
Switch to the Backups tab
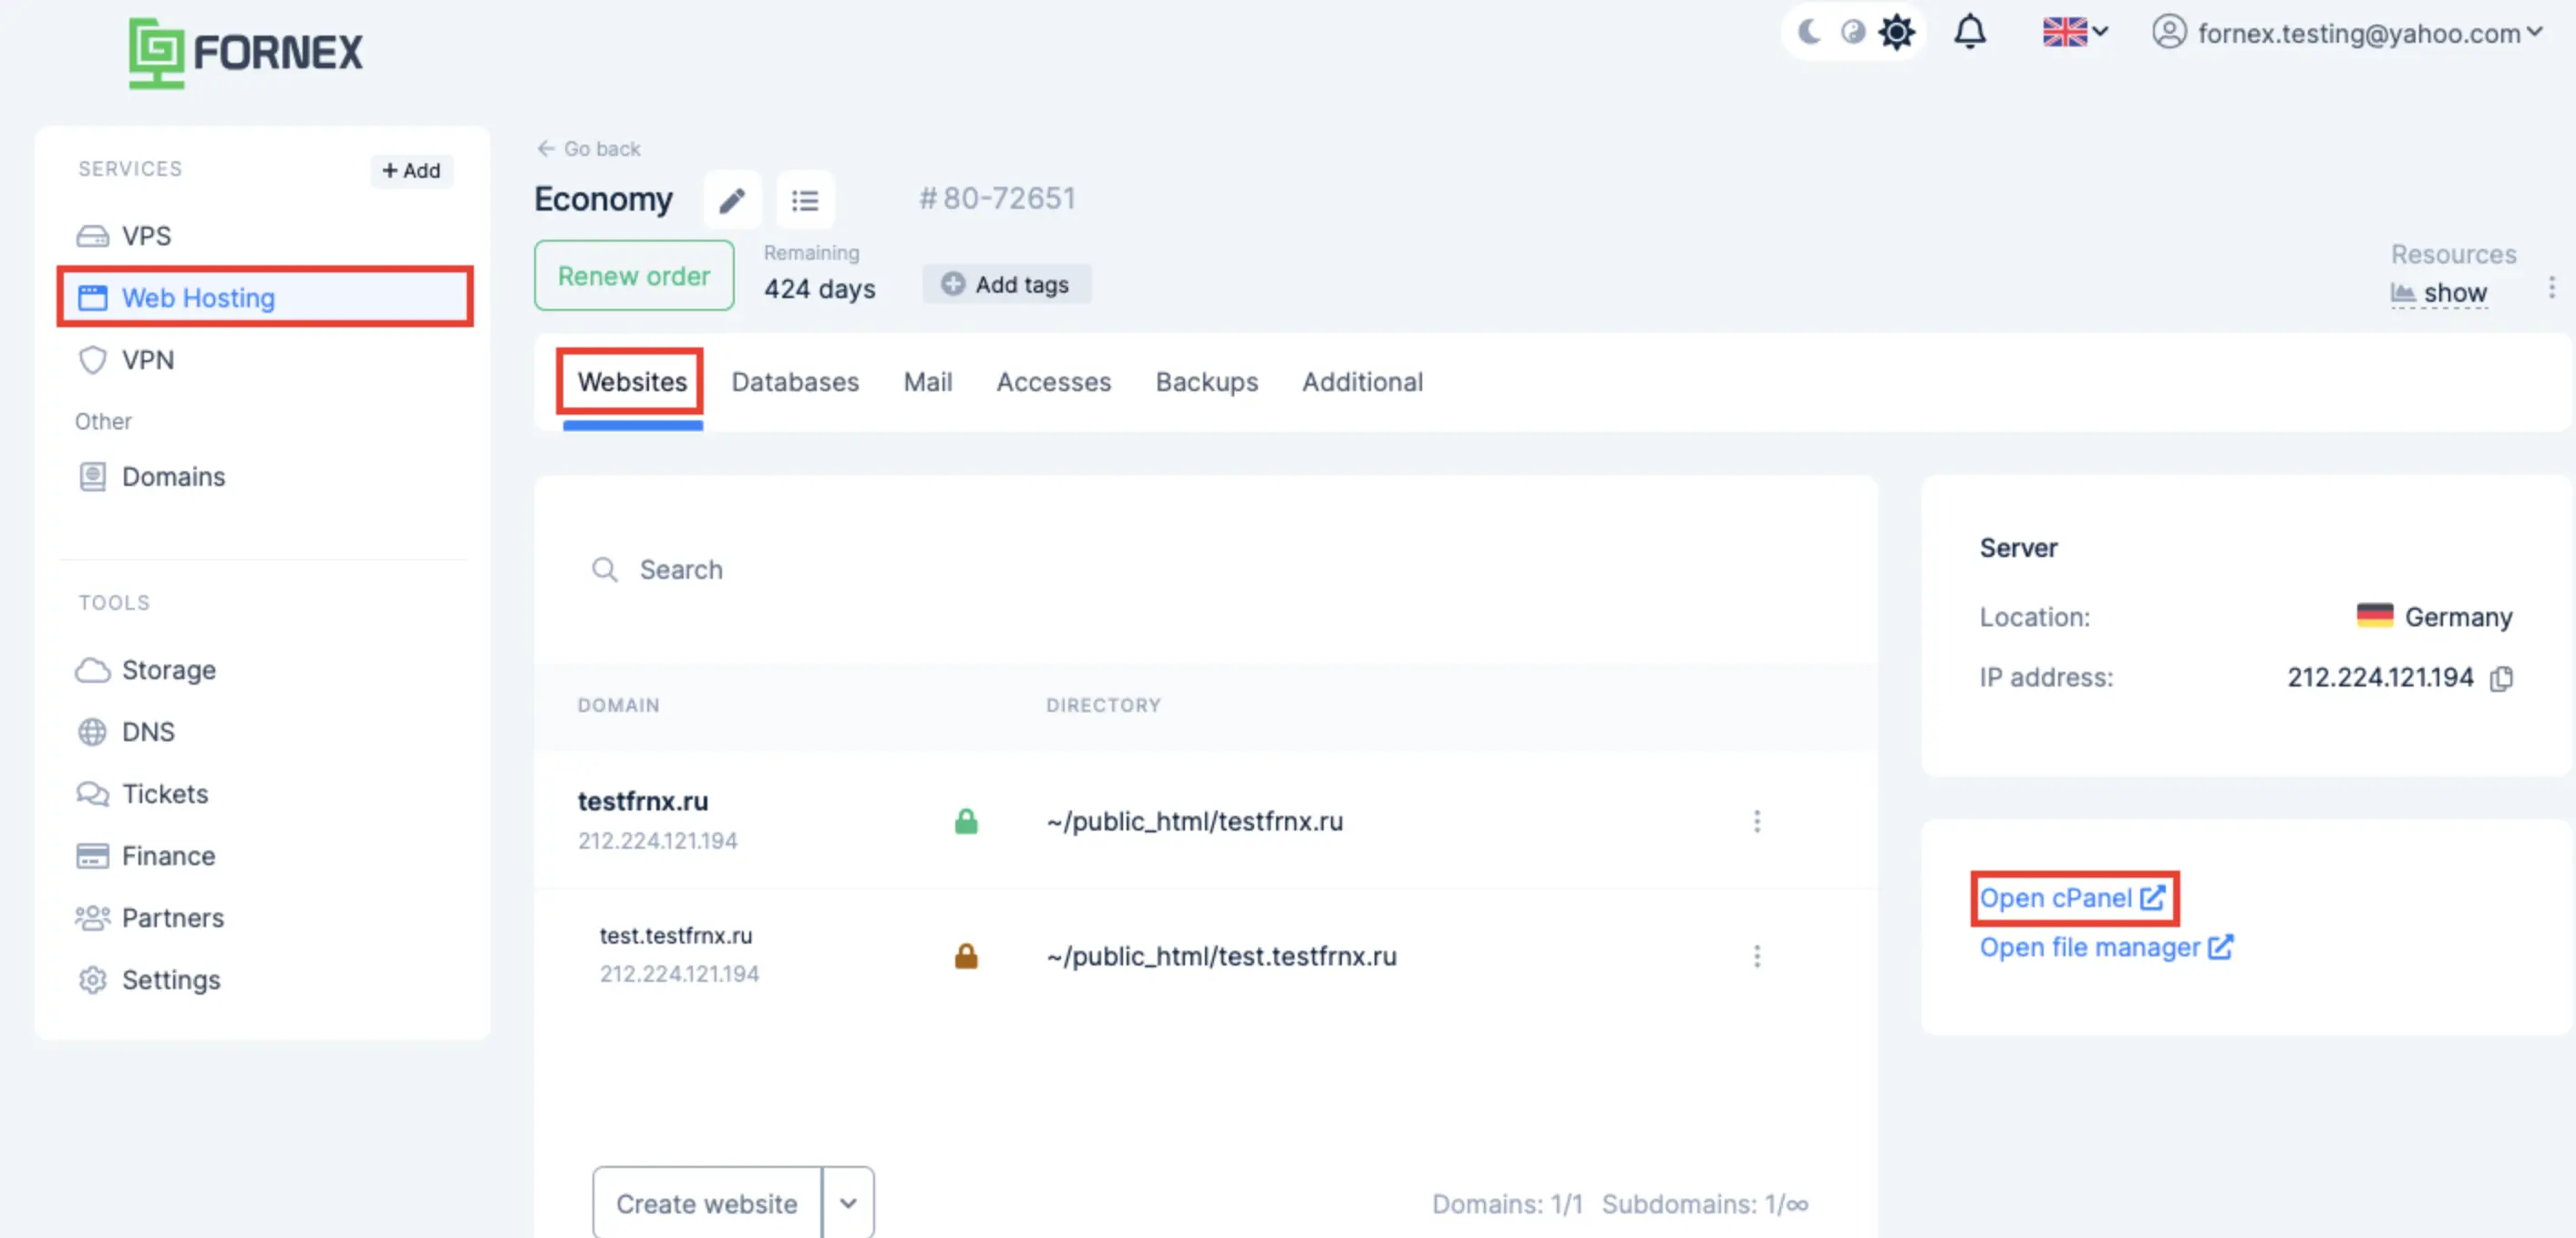tap(1207, 382)
